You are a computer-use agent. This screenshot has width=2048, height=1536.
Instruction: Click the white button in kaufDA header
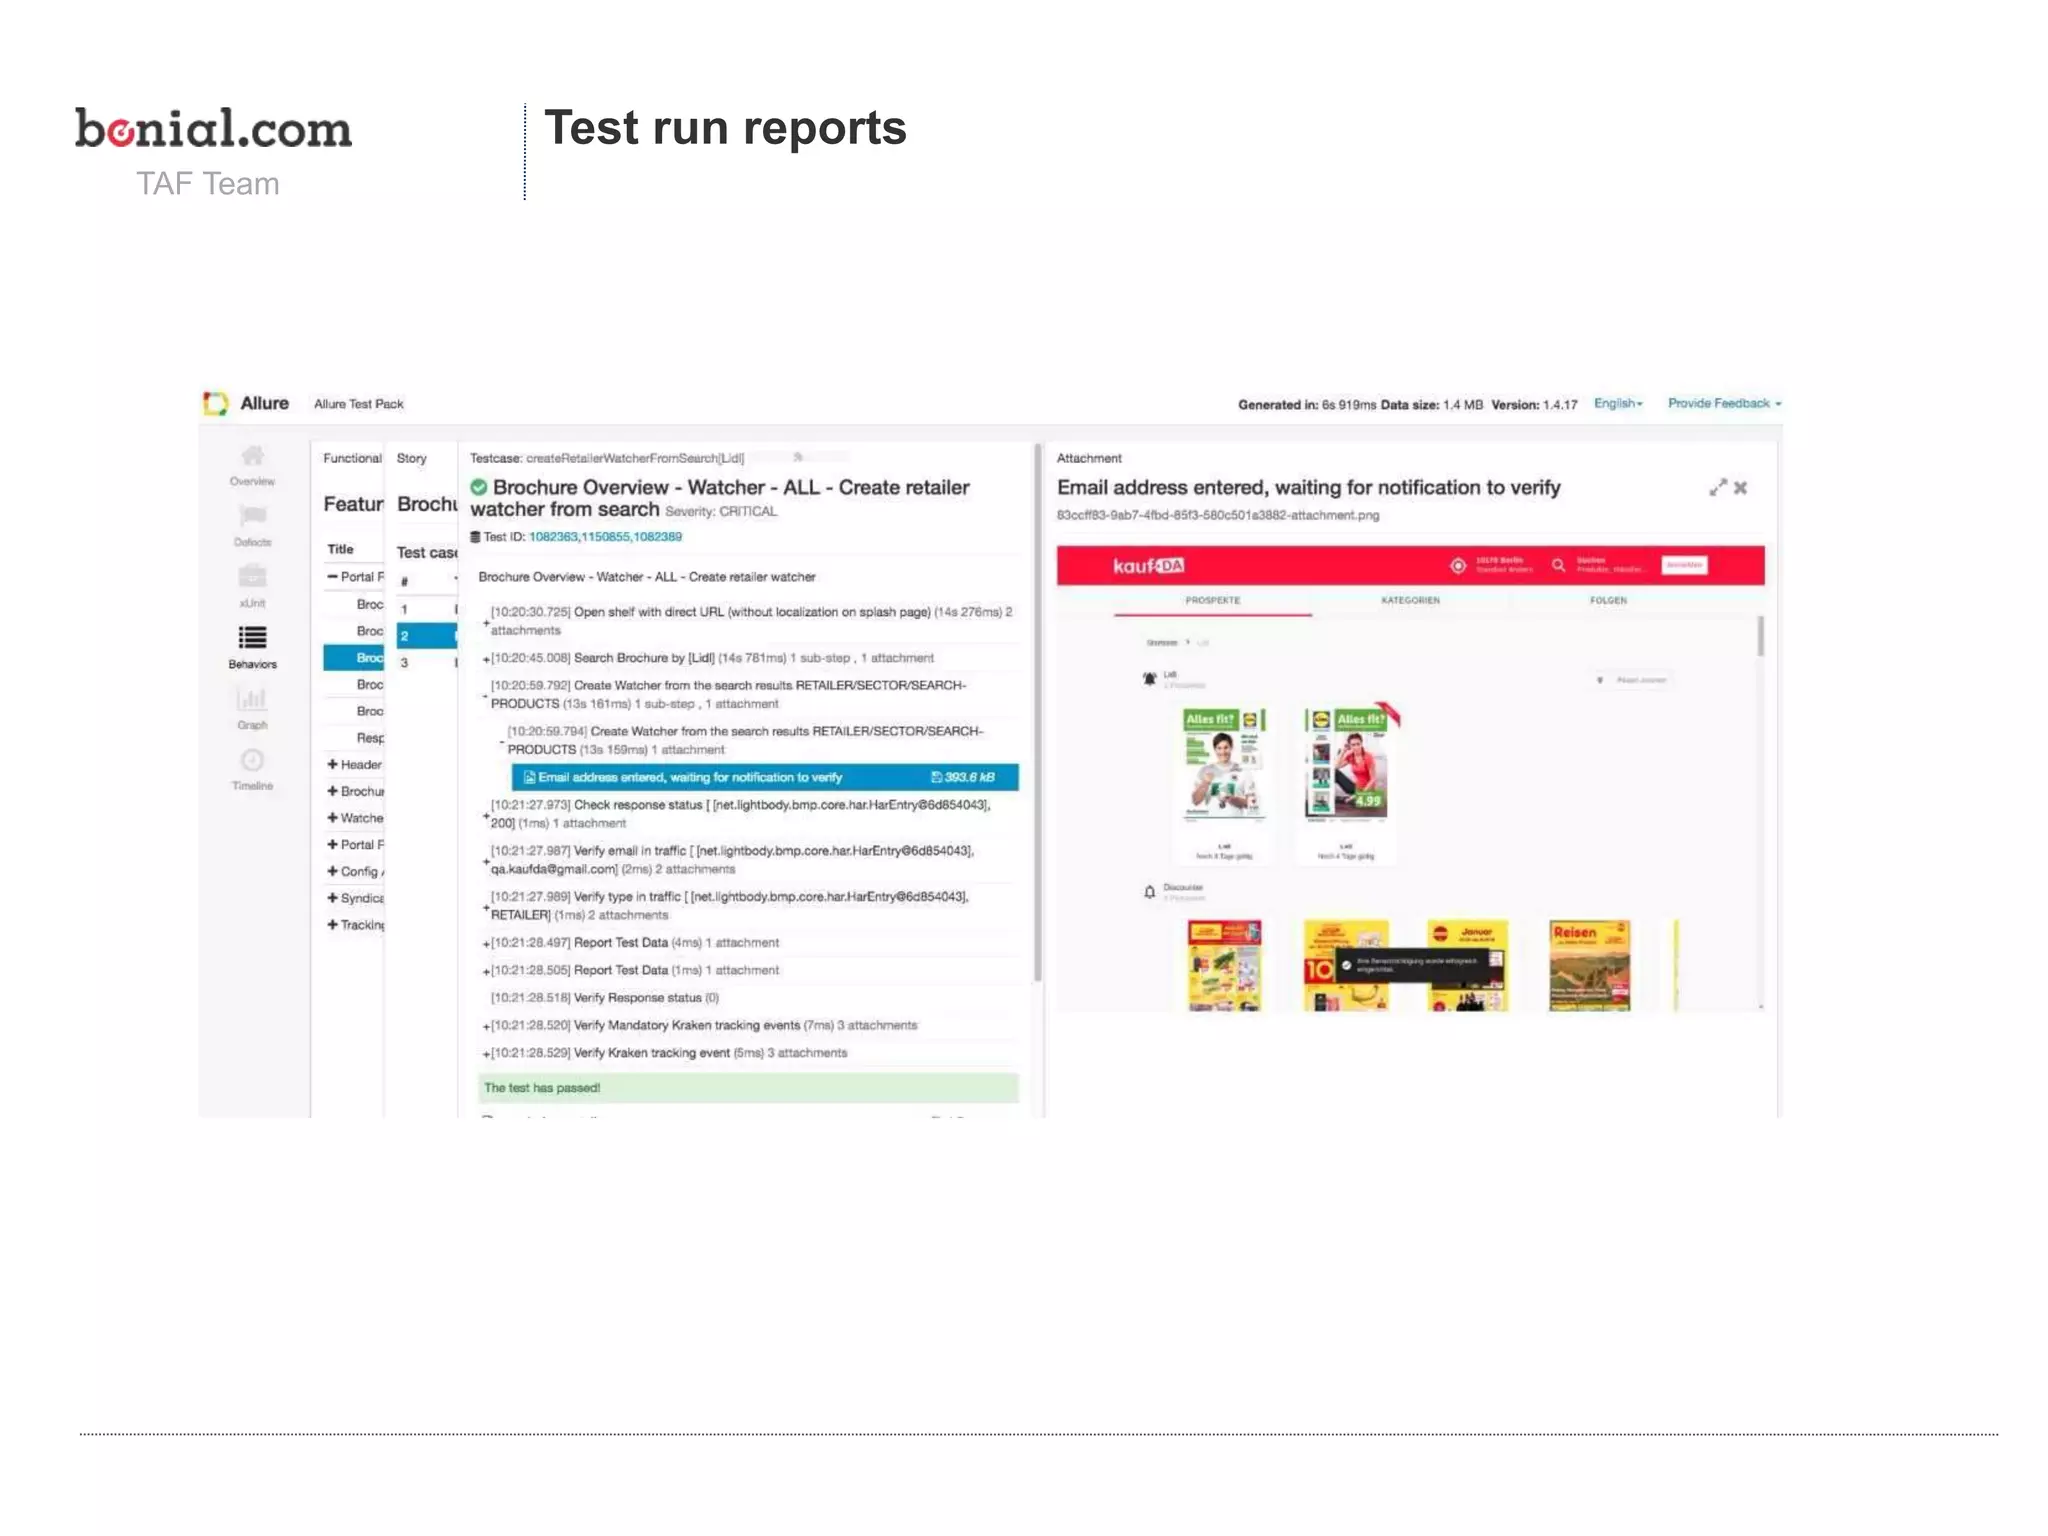(1684, 565)
